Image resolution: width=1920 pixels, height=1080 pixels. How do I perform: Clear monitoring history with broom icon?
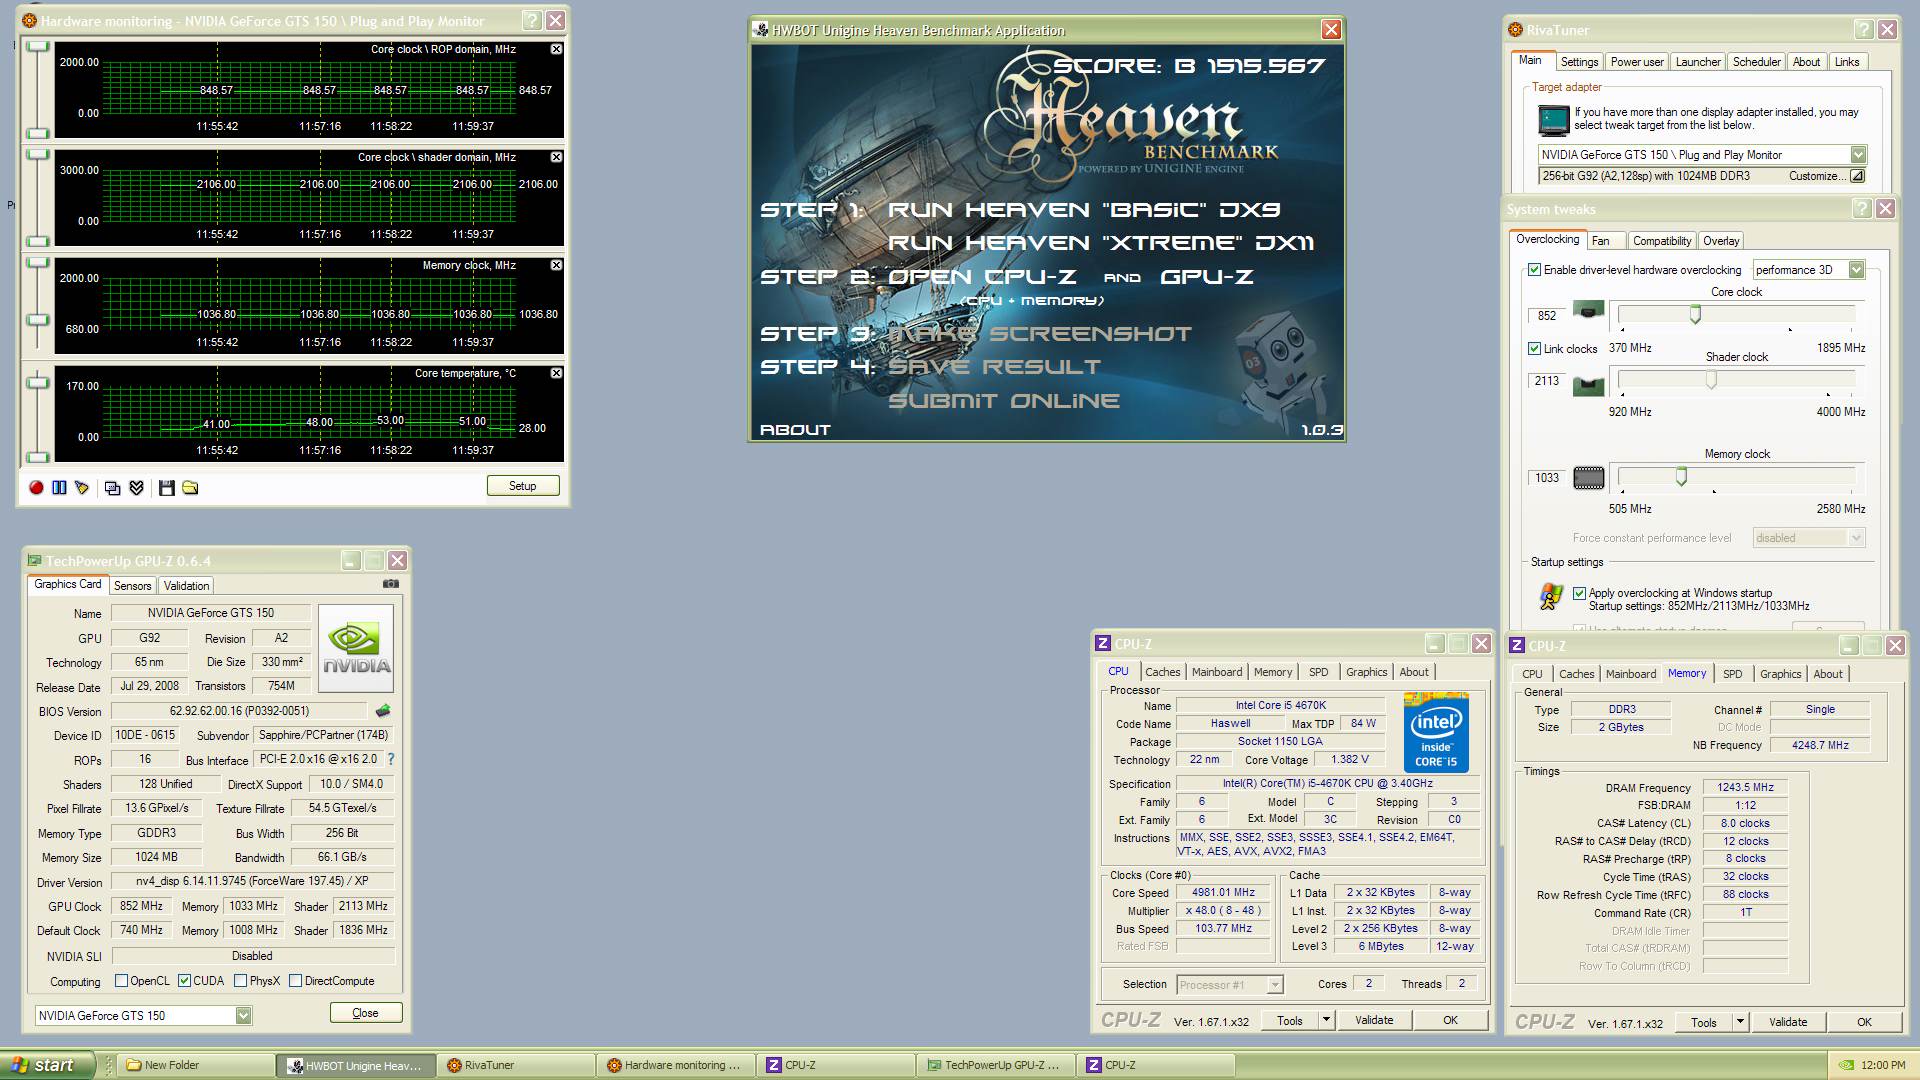82,487
